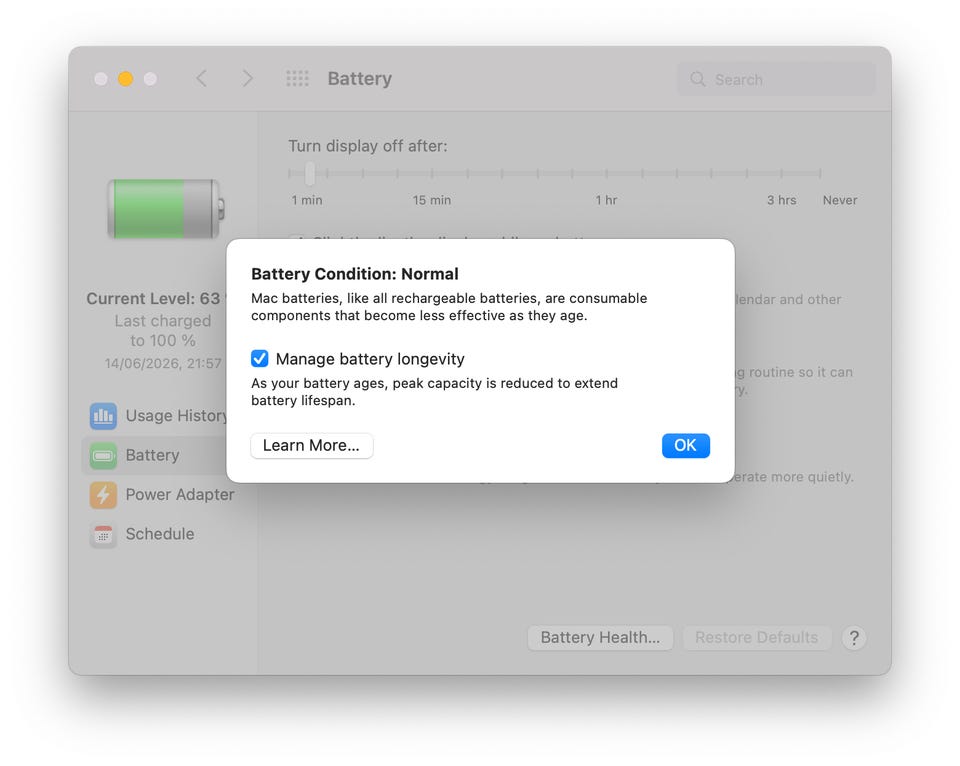Click the Turn display off after label
The image size is (960, 766).
tap(368, 146)
